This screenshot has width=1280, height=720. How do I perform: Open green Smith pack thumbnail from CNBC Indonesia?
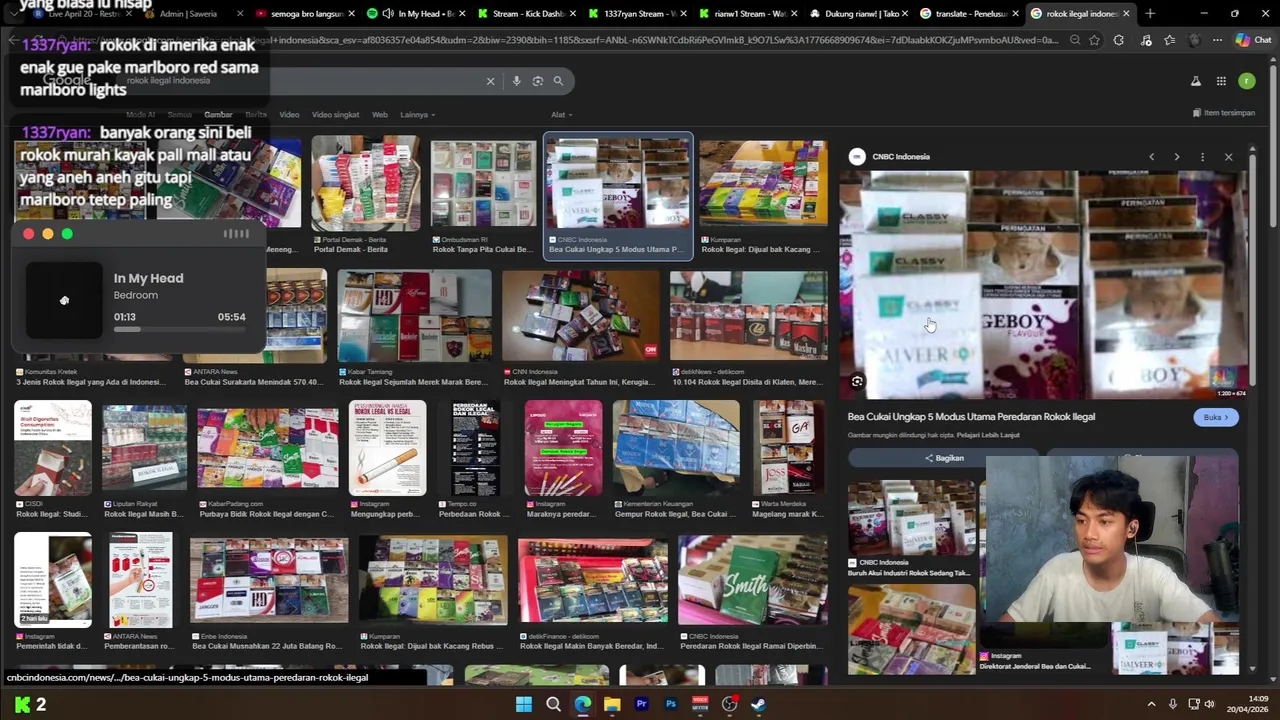(752, 580)
